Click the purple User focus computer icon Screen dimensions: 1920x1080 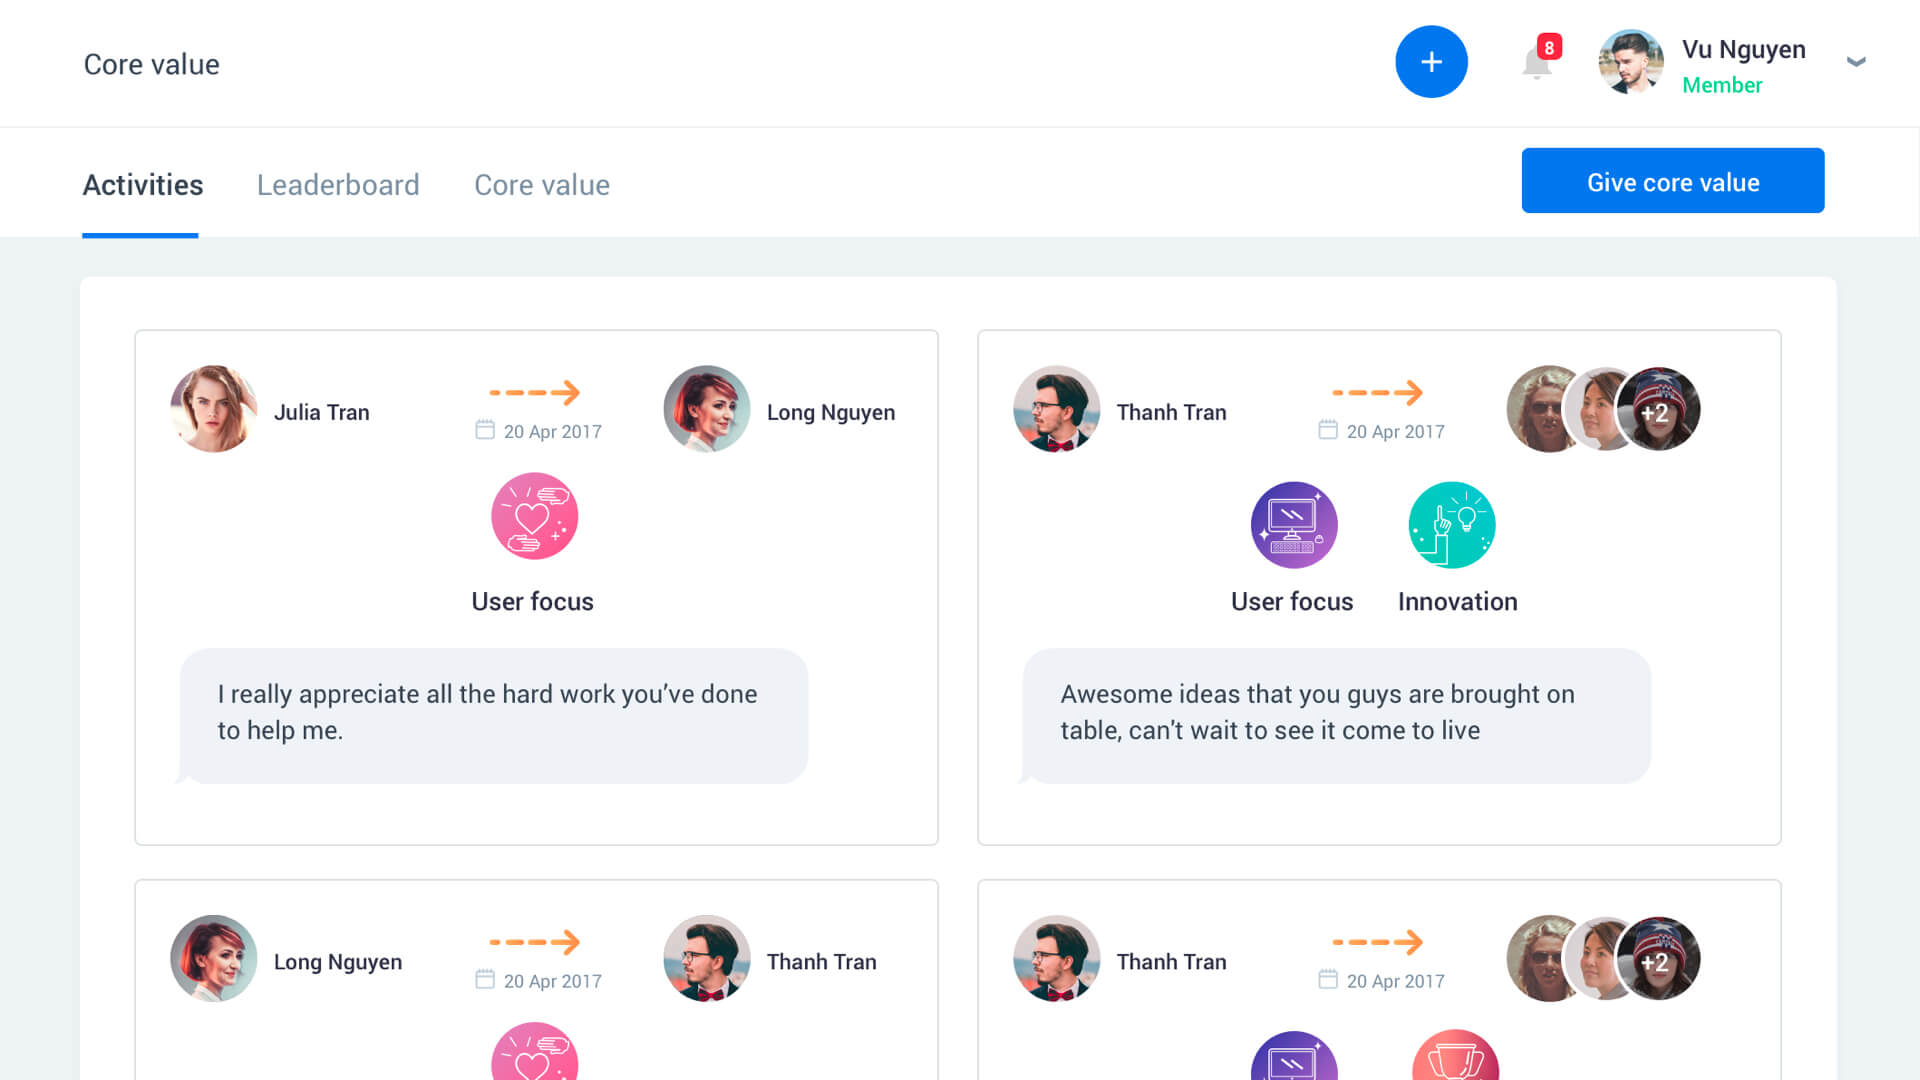pyautogui.click(x=1294, y=525)
